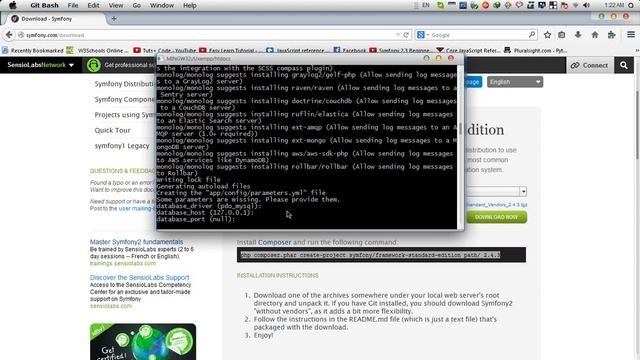Open the View menu
The width and height of the screenshot is (640, 360).
[x=116, y=5]
